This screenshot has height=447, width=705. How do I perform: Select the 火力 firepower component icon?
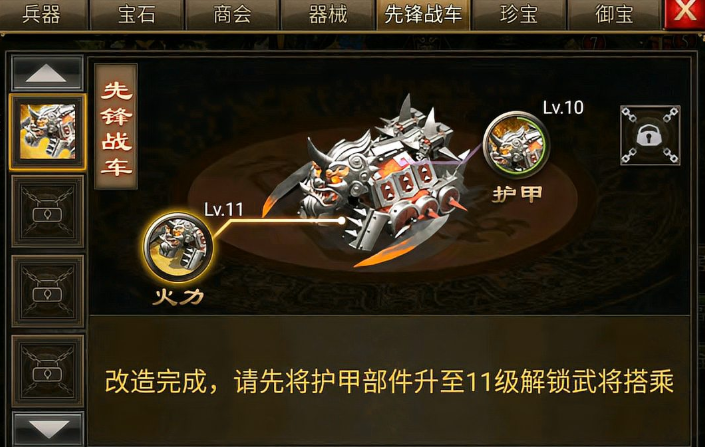click(178, 246)
